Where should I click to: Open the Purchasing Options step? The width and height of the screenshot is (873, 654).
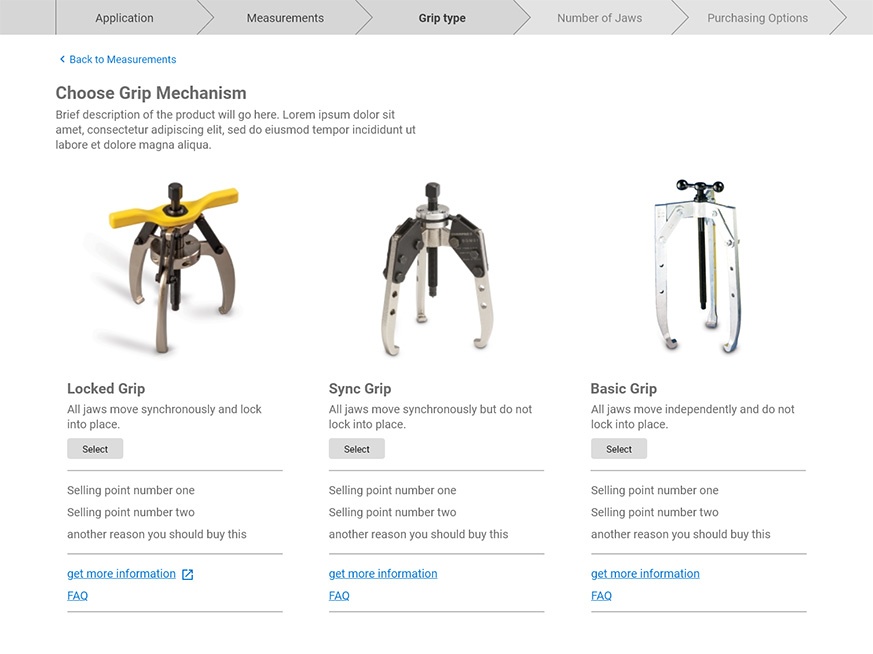pos(757,17)
